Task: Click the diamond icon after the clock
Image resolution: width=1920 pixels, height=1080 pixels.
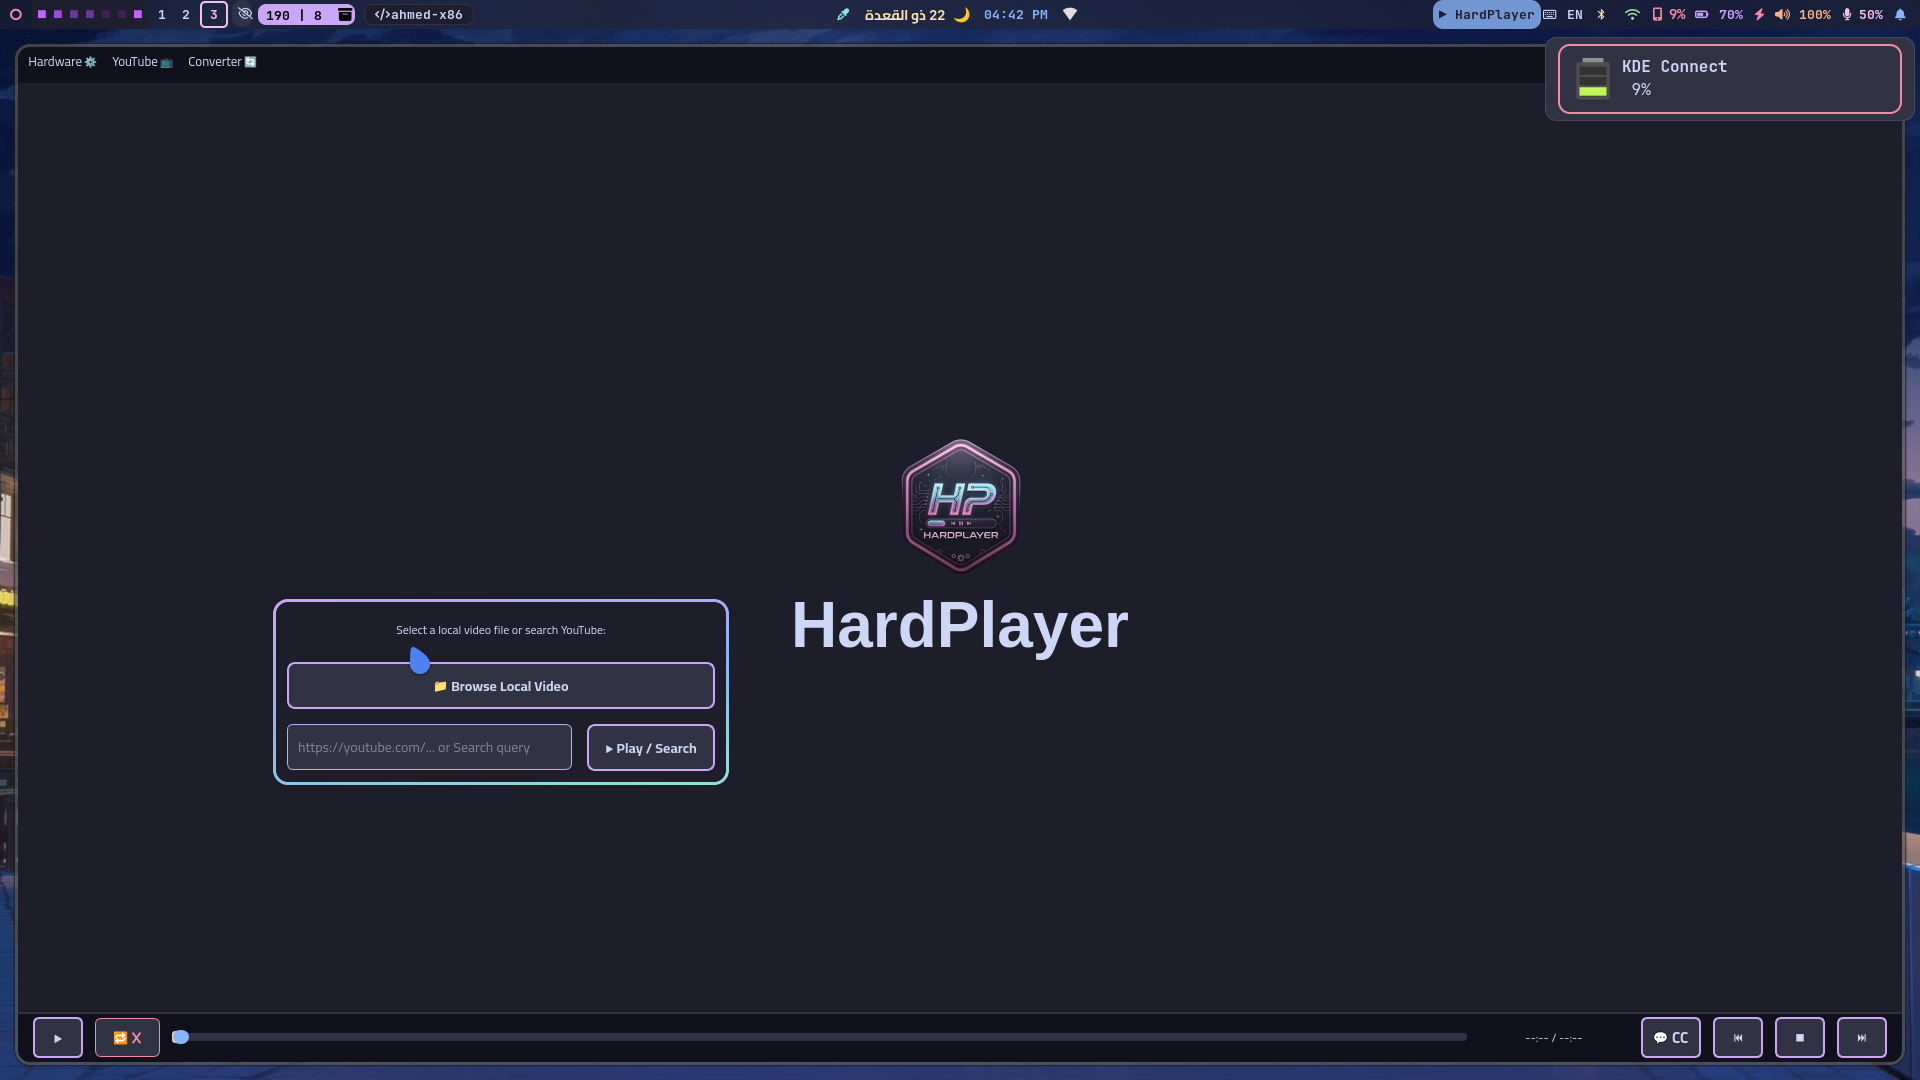Action: pos(1070,14)
